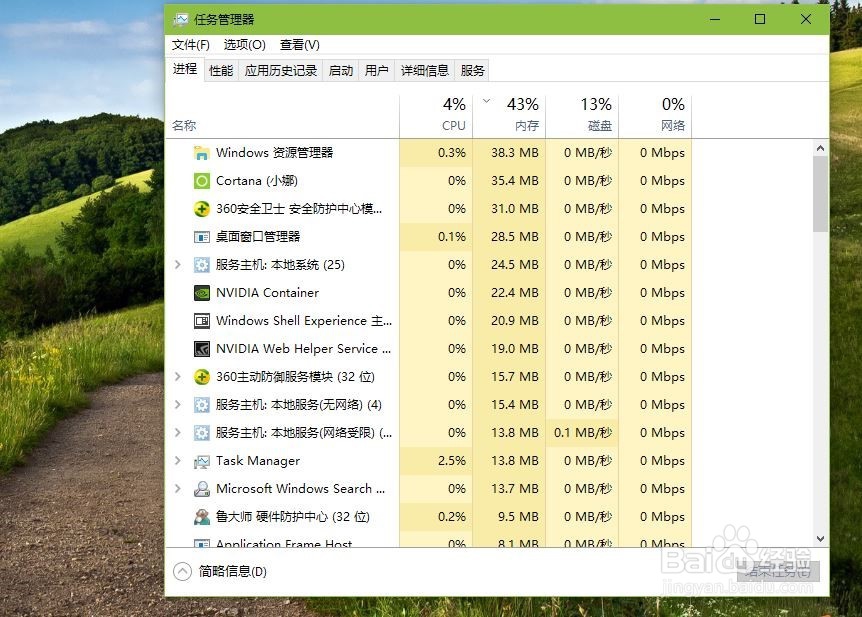The image size is (862, 617).
Task: Click the 360安全卫士 安全防护中心 icon
Action: [202, 209]
